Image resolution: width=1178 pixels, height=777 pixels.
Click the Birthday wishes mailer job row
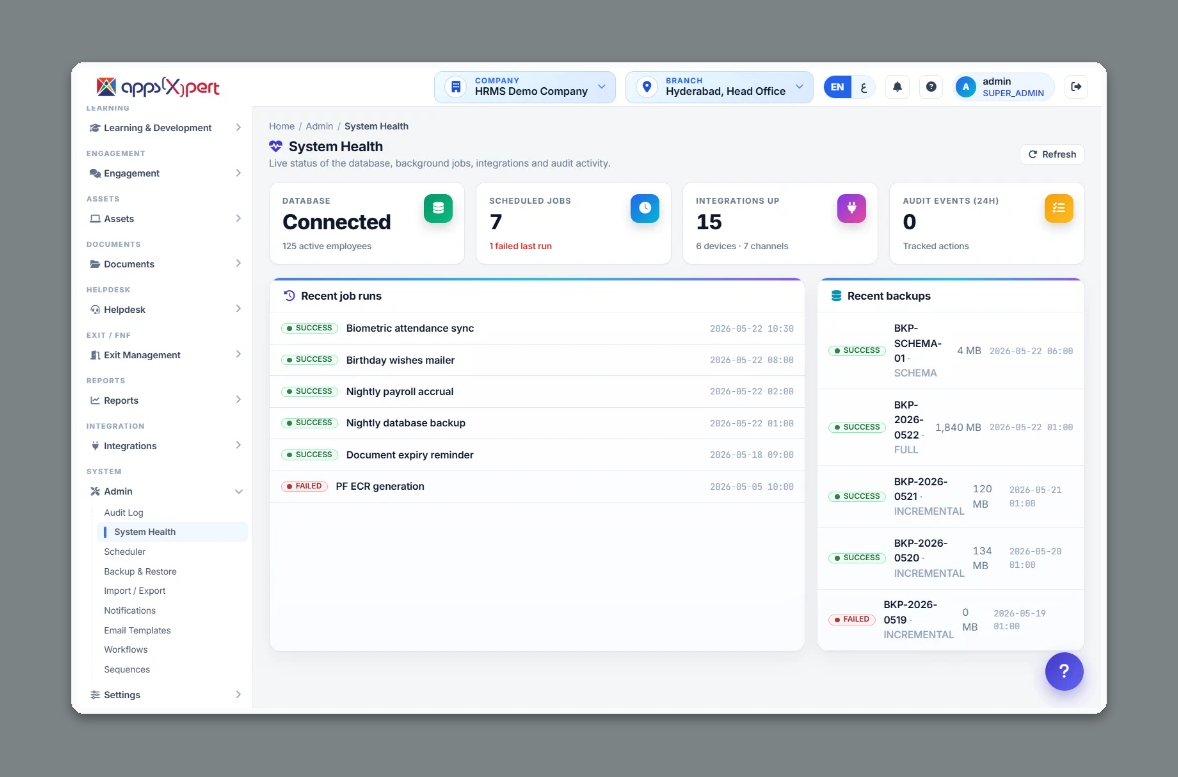coord(537,360)
